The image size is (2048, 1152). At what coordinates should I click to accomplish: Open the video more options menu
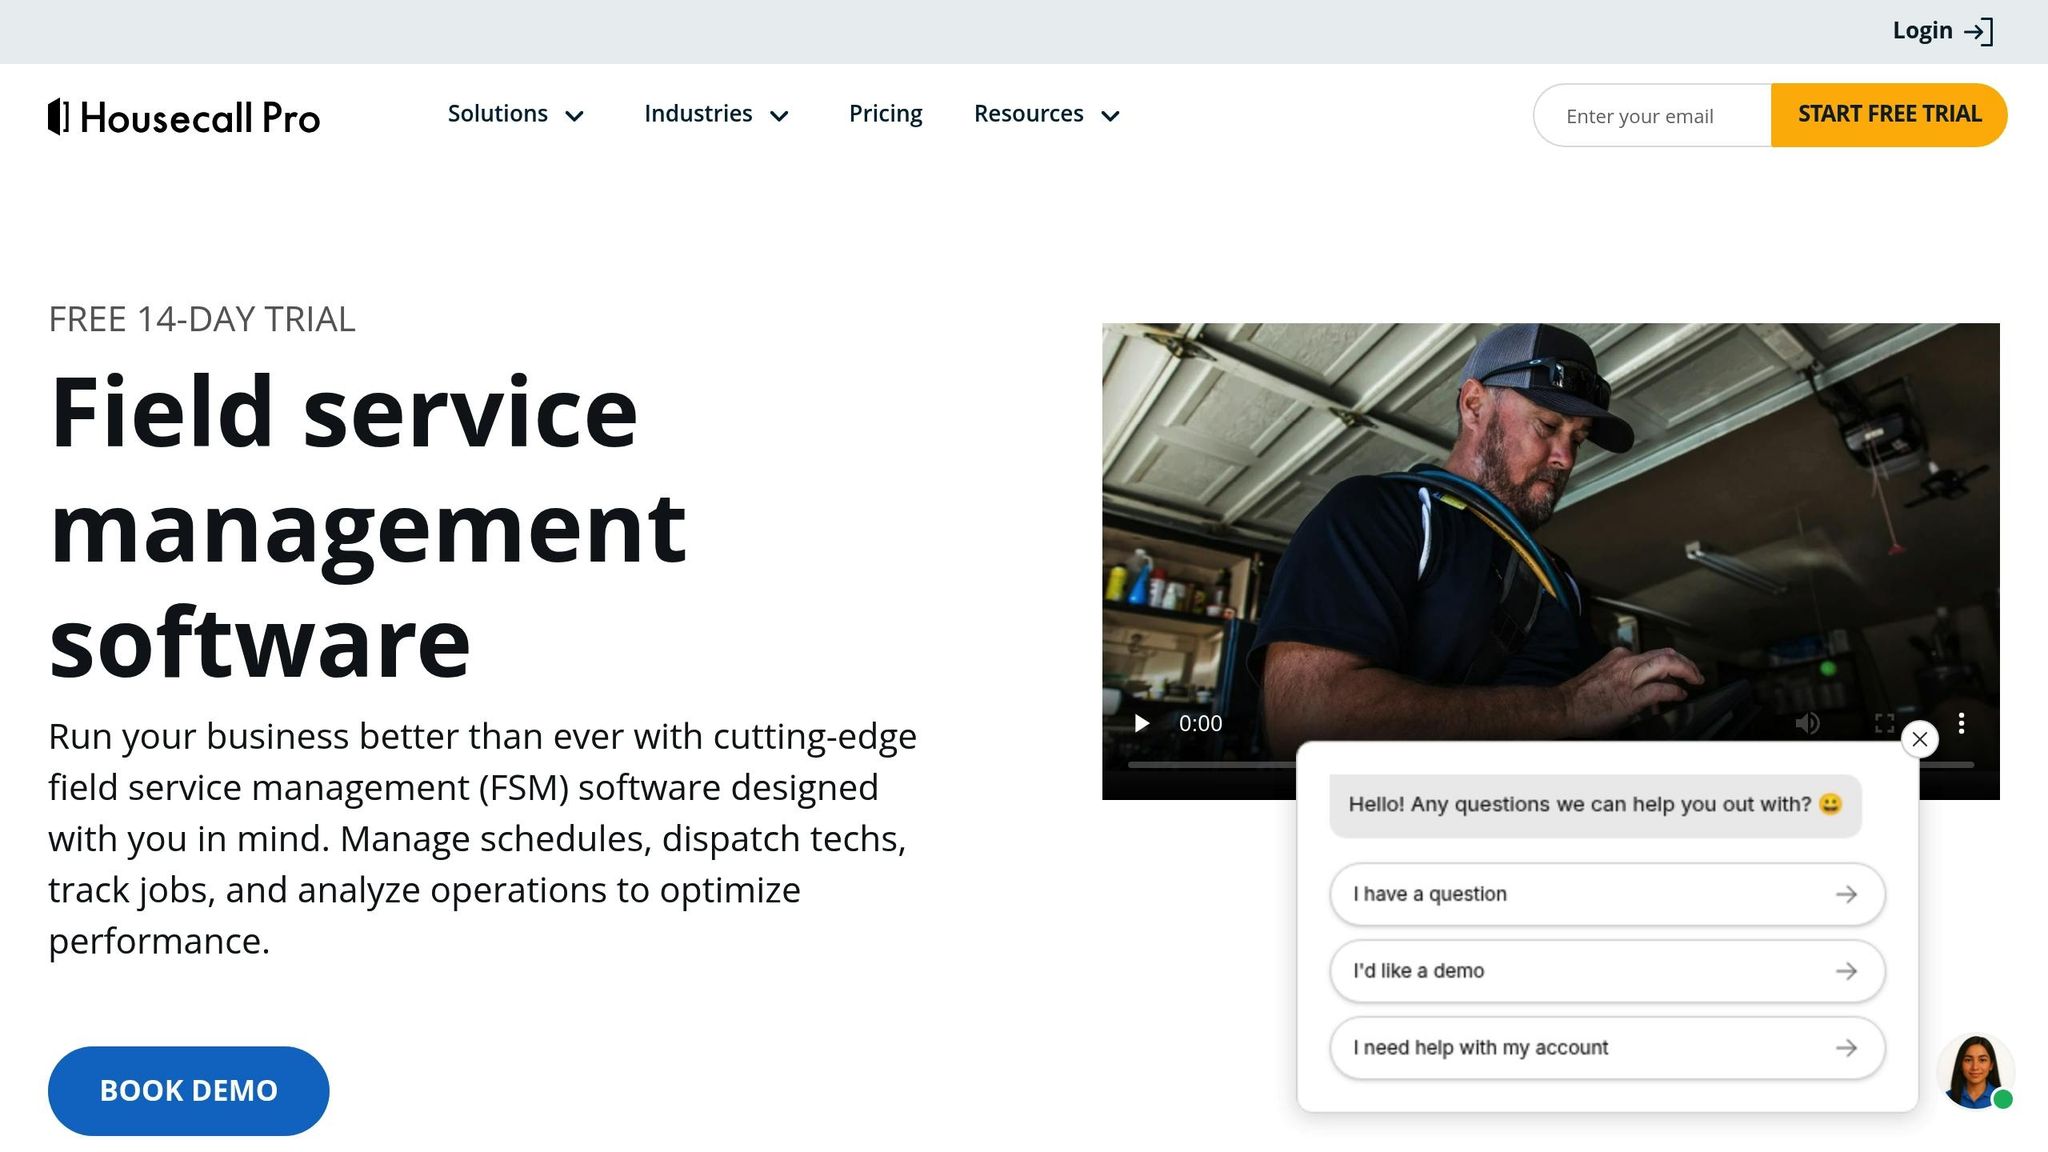1961,723
